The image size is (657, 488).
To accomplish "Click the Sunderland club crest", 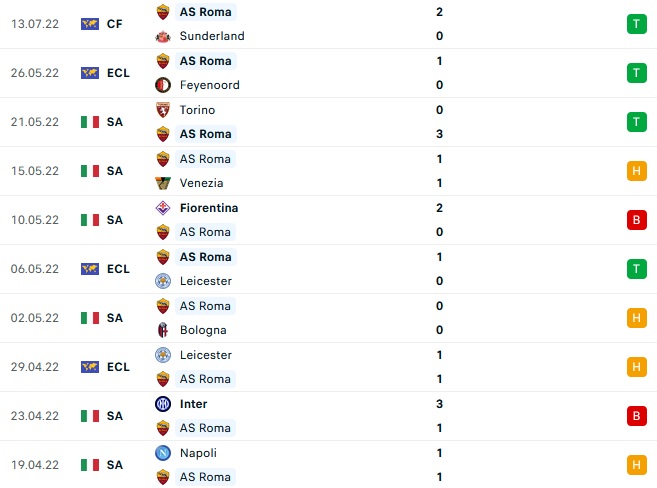I will [x=164, y=36].
